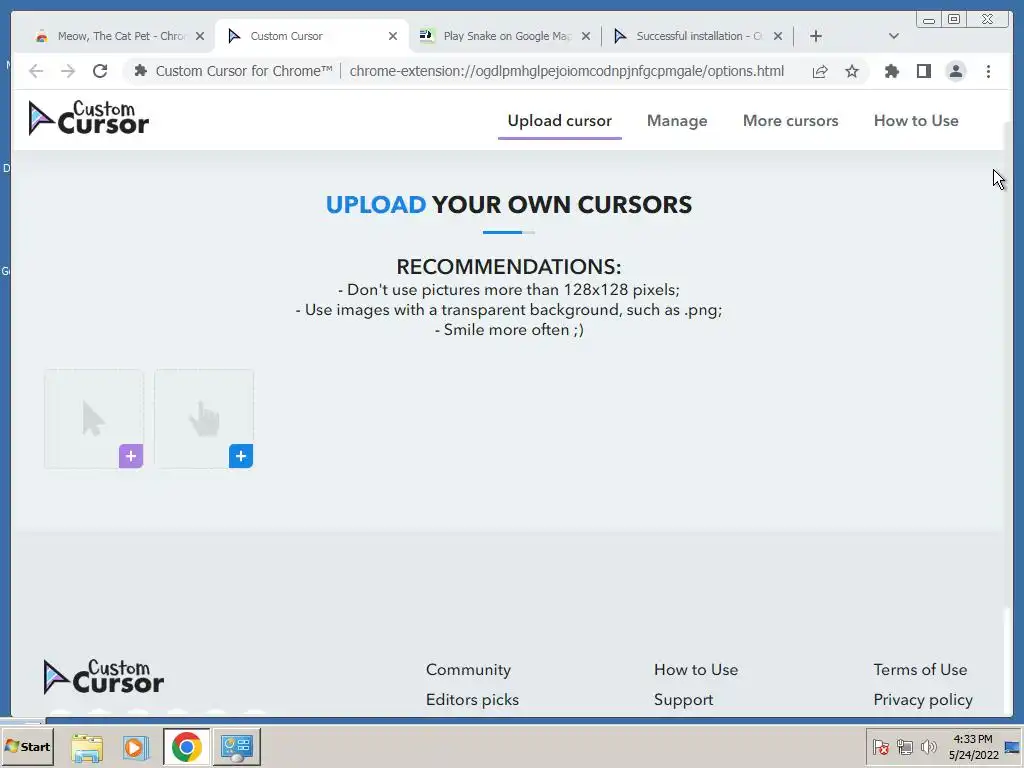Go back to previous page
Image resolution: width=1024 pixels, height=768 pixels.
pos(36,71)
